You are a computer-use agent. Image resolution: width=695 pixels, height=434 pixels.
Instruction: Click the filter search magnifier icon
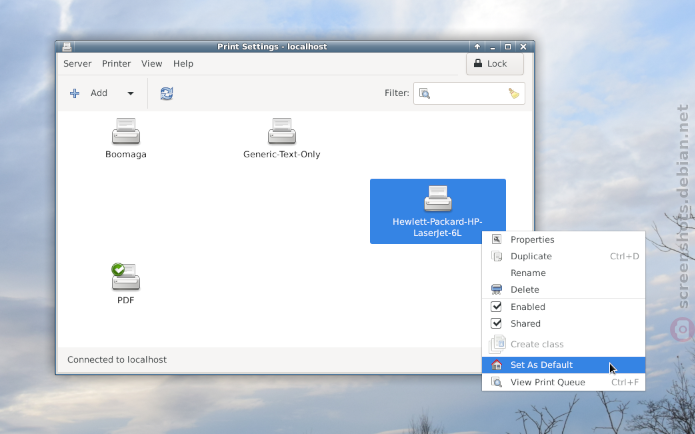pos(425,94)
